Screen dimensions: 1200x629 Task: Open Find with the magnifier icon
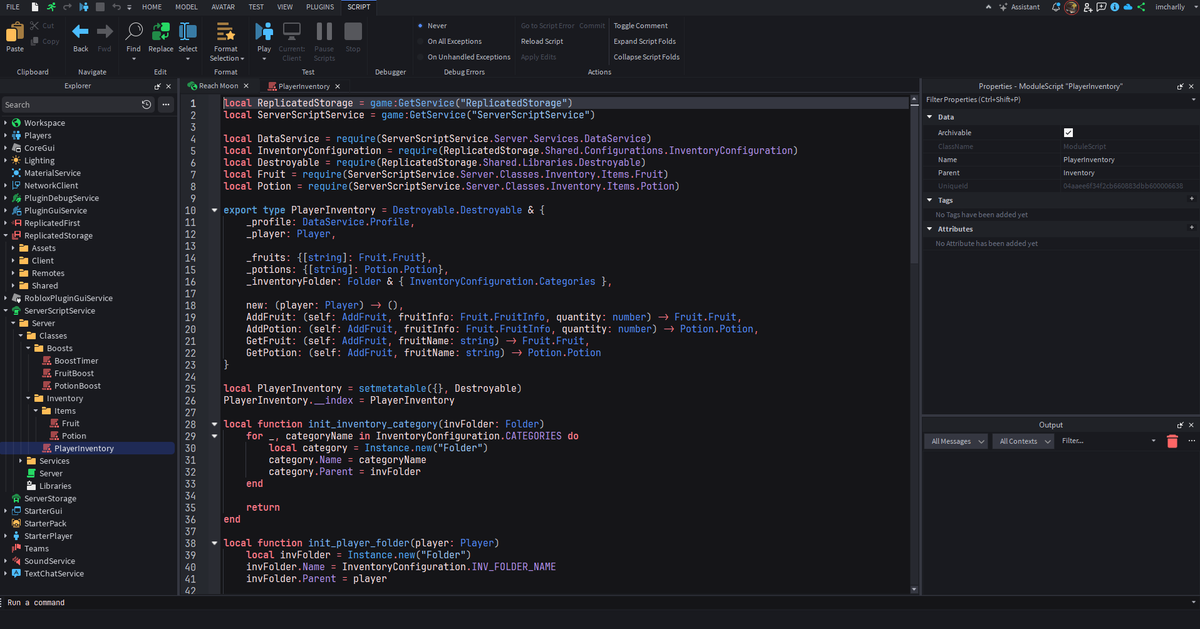pos(134,32)
